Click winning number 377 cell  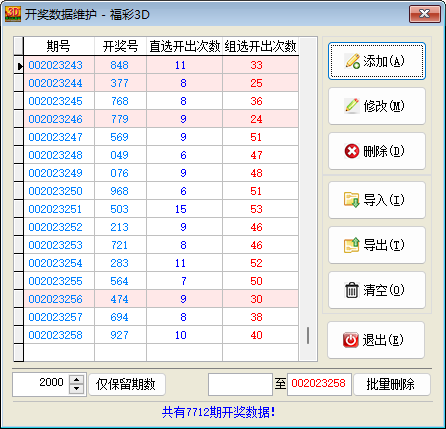[x=120, y=83]
